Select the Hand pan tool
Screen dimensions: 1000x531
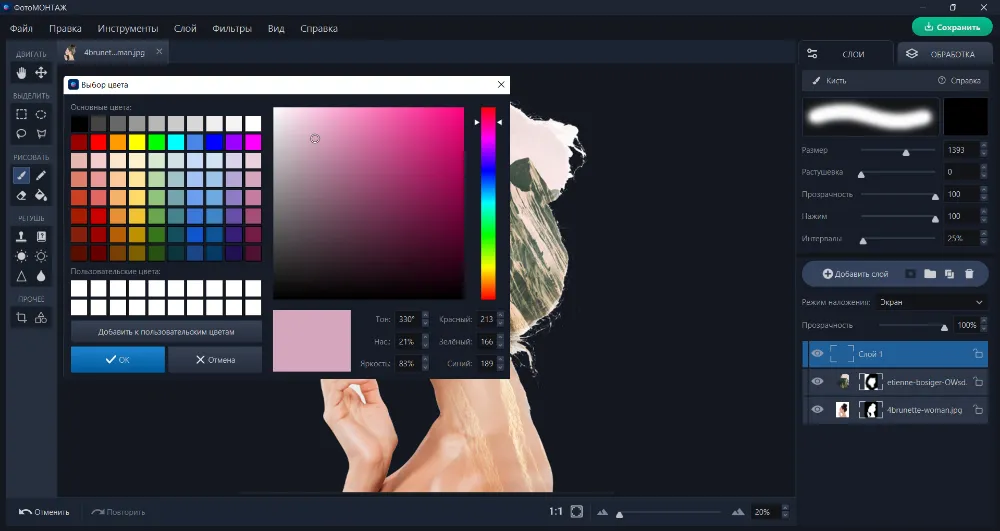21,73
